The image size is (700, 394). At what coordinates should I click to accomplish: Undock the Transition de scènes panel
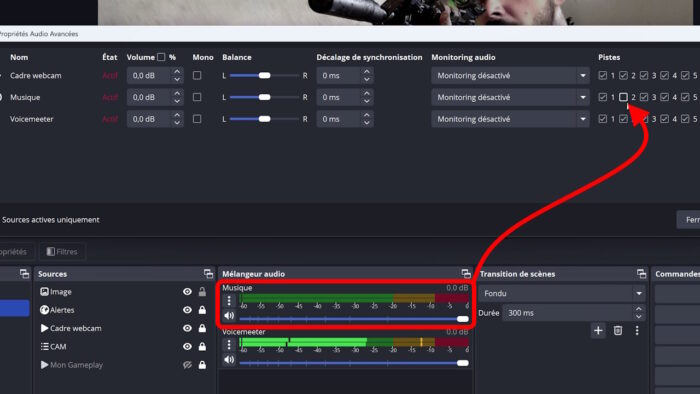pos(642,274)
